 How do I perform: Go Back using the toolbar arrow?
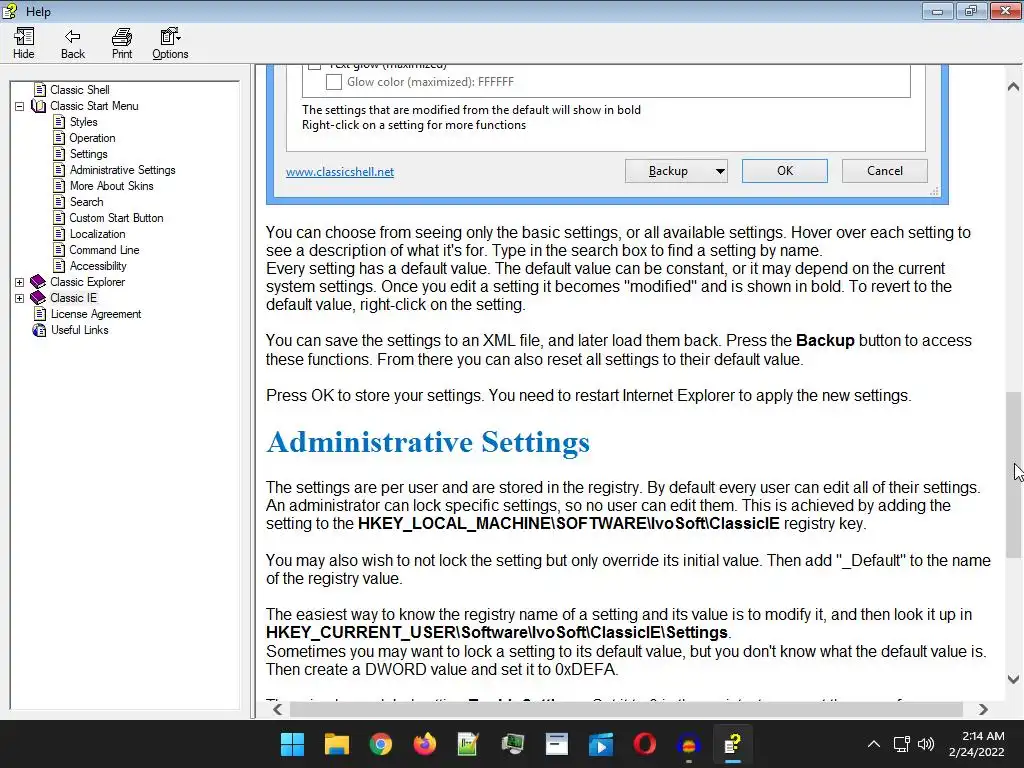coord(72,44)
